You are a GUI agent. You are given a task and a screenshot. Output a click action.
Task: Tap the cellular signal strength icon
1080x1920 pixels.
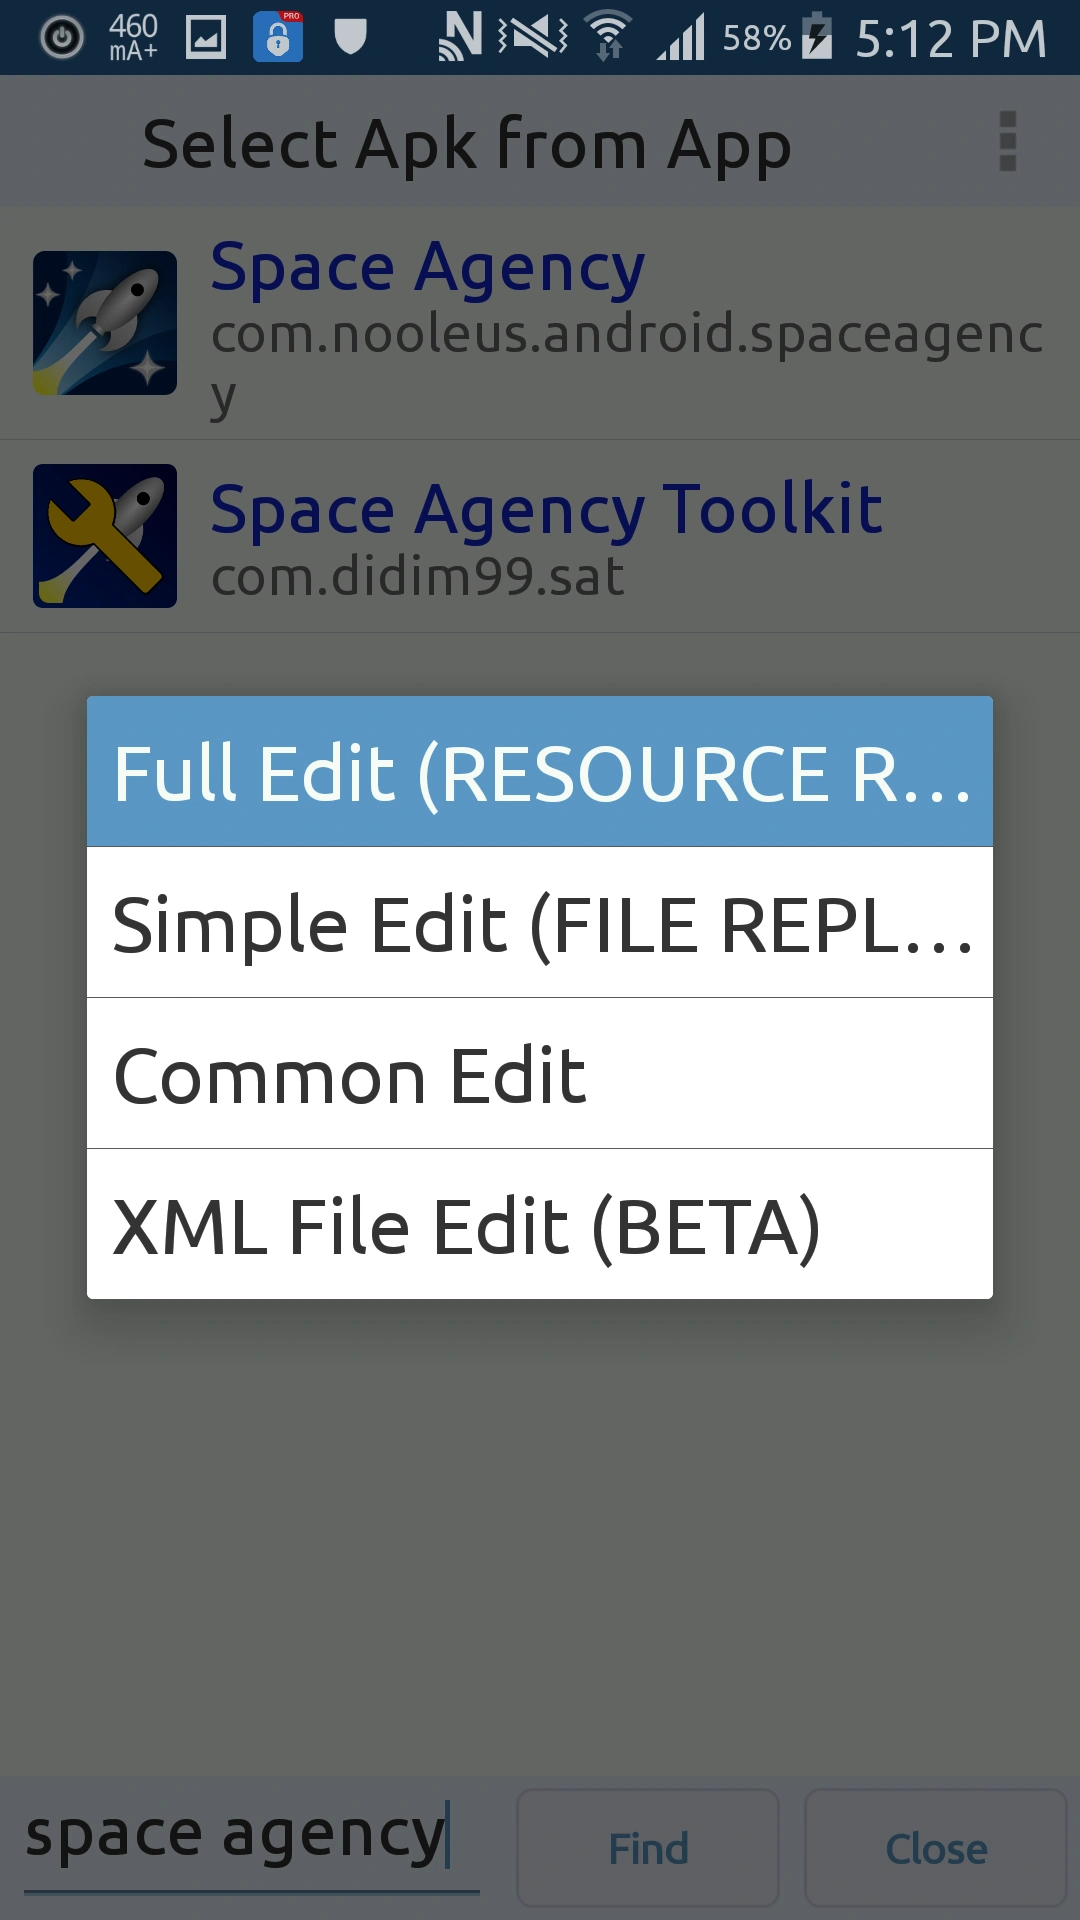click(x=682, y=38)
